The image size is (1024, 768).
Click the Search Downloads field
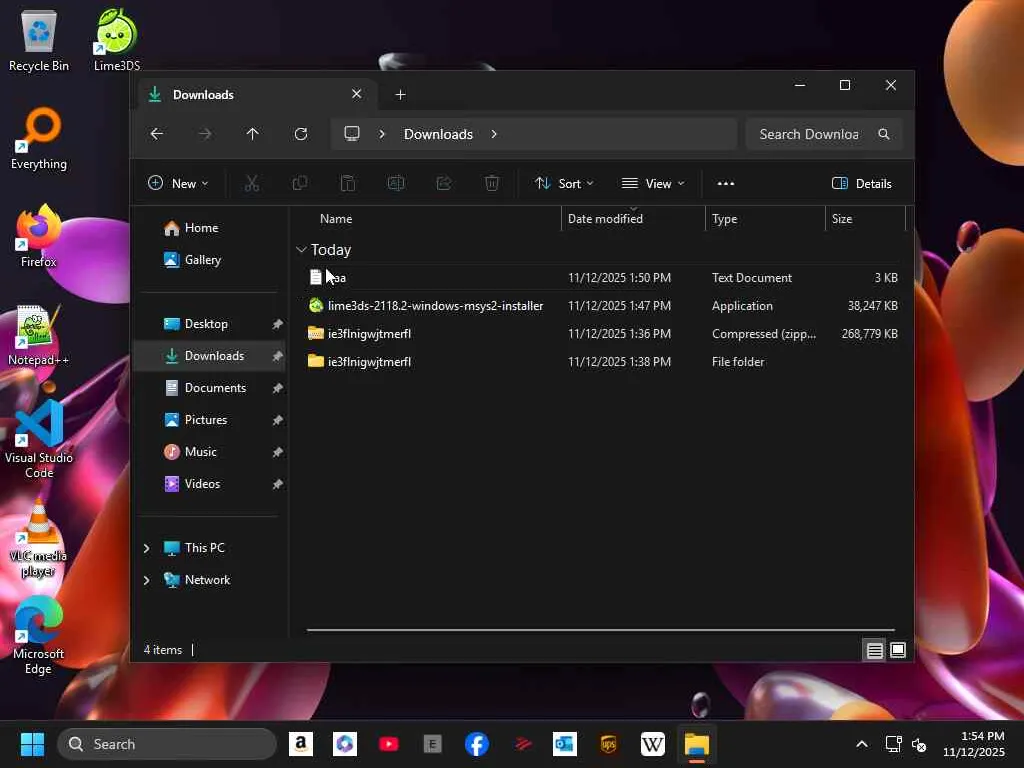tap(824, 134)
